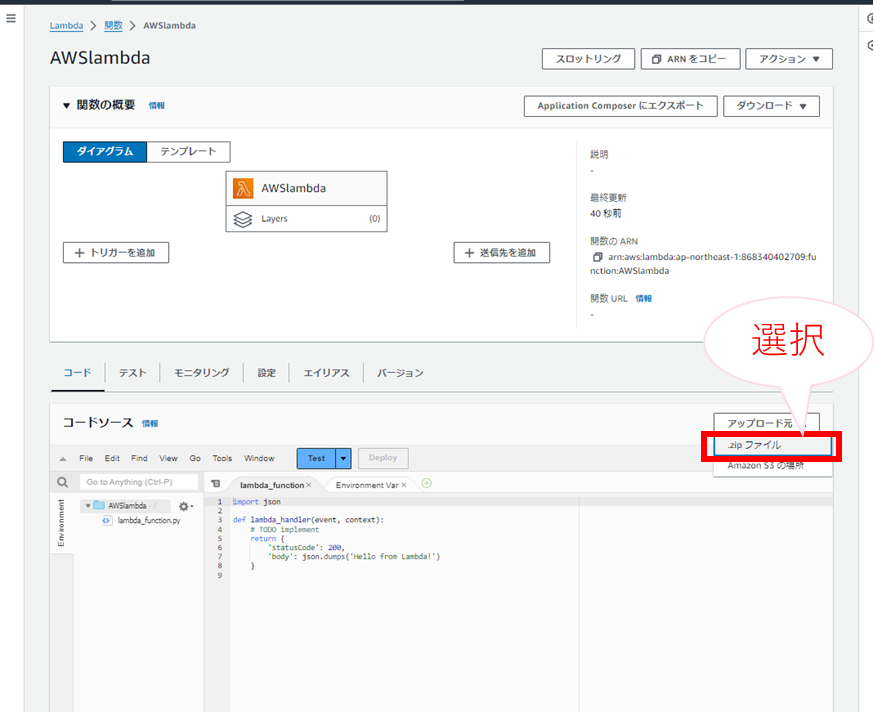This screenshot has height=712, width=875.
Task: Open the Edit menu in editor
Action: click(112, 458)
